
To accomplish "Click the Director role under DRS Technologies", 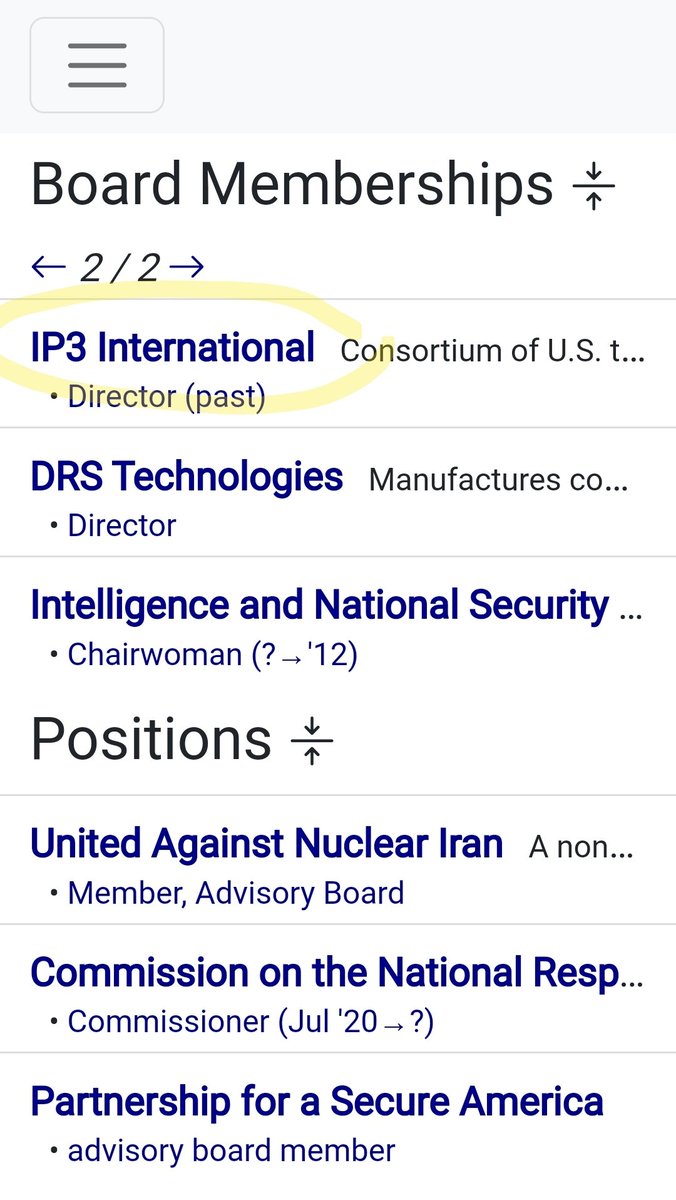I will click(122, 525).
